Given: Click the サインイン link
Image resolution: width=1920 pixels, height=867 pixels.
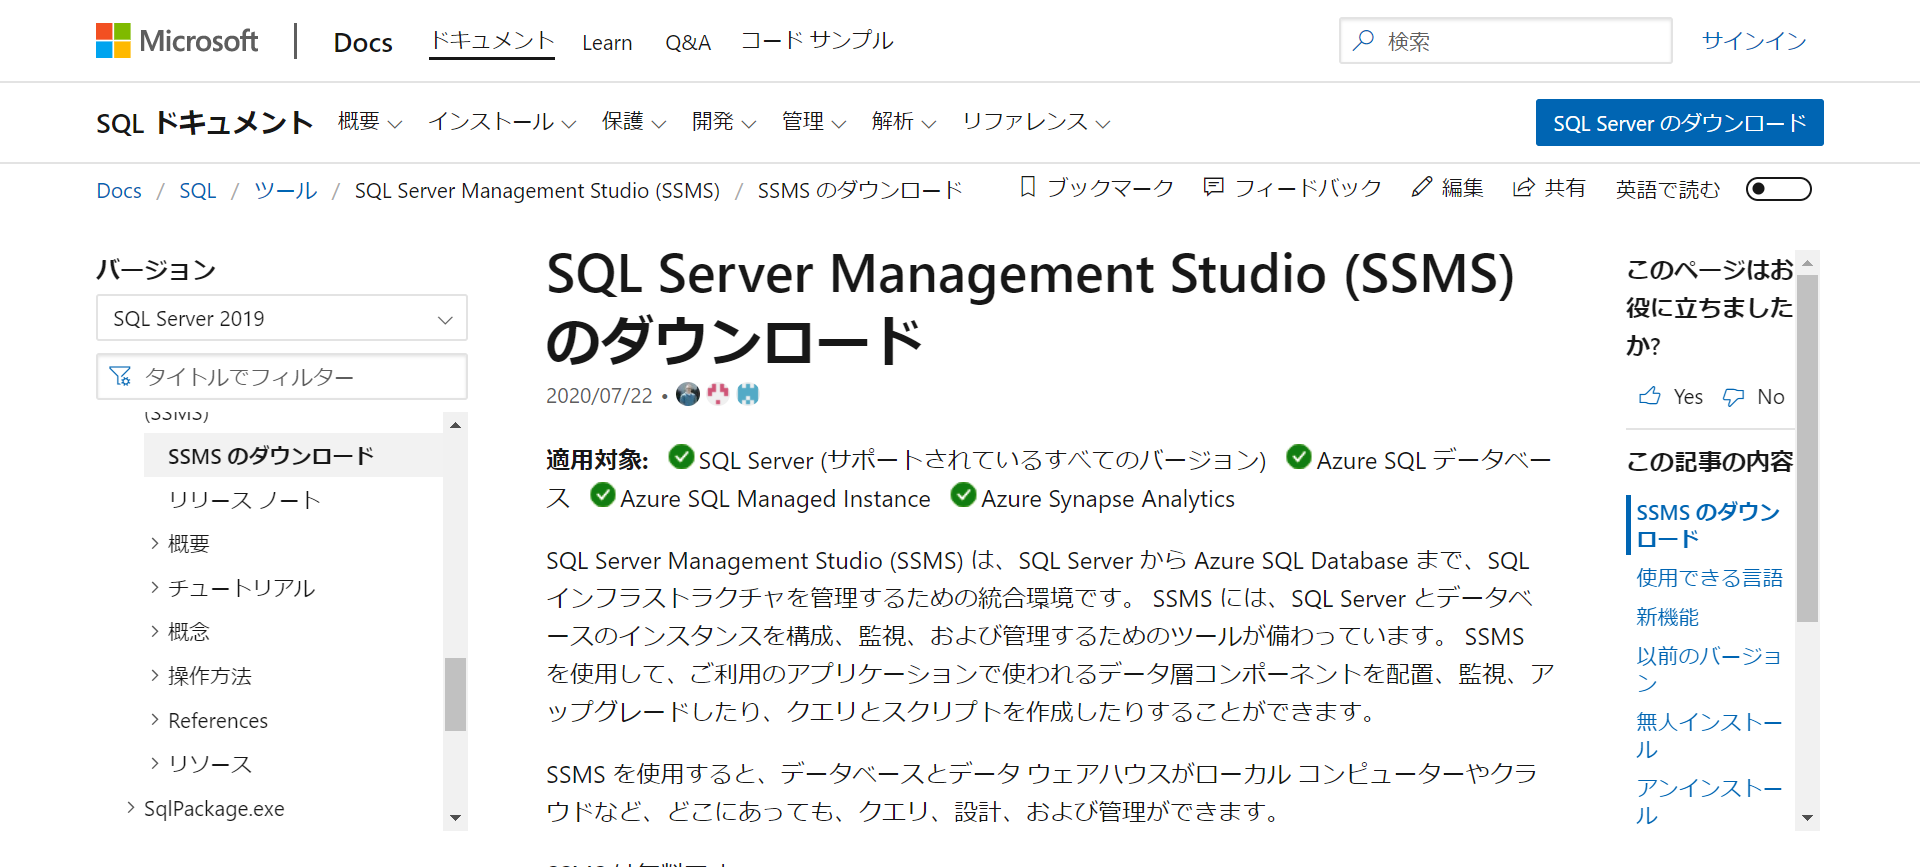Looking at the screenshot, I should click(1754, 41).
